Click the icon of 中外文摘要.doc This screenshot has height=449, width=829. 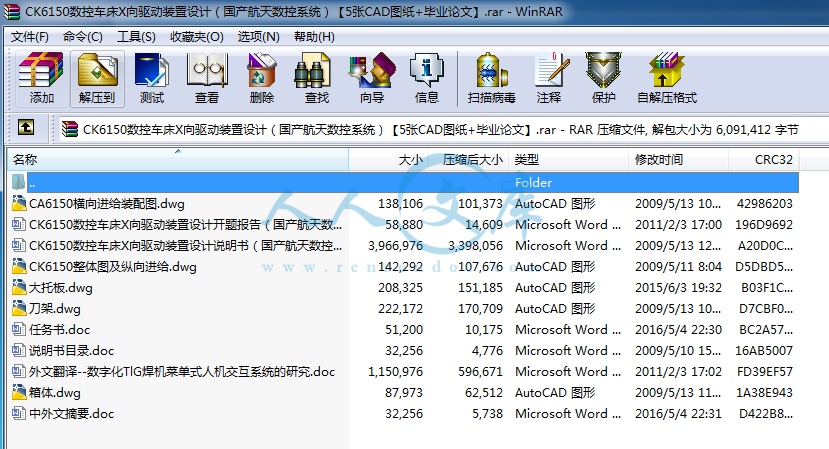coord(19,414)
